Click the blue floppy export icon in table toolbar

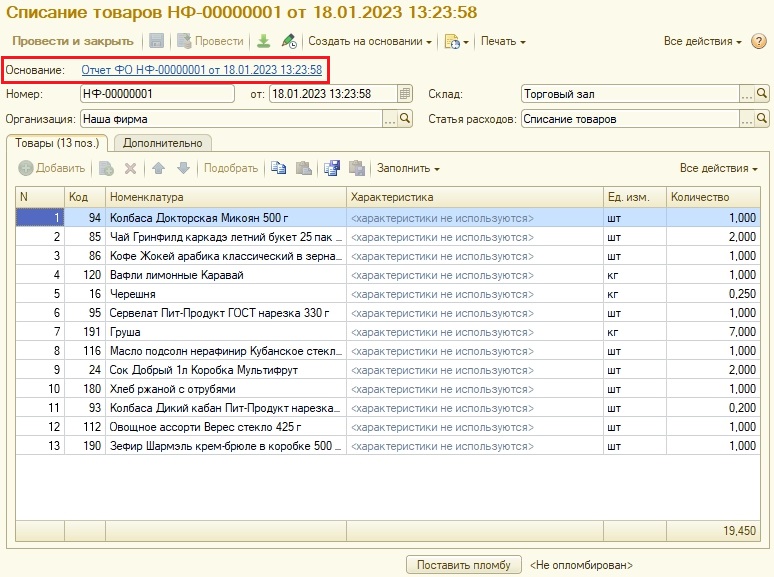pyautogui.click(x=332, y=168)
